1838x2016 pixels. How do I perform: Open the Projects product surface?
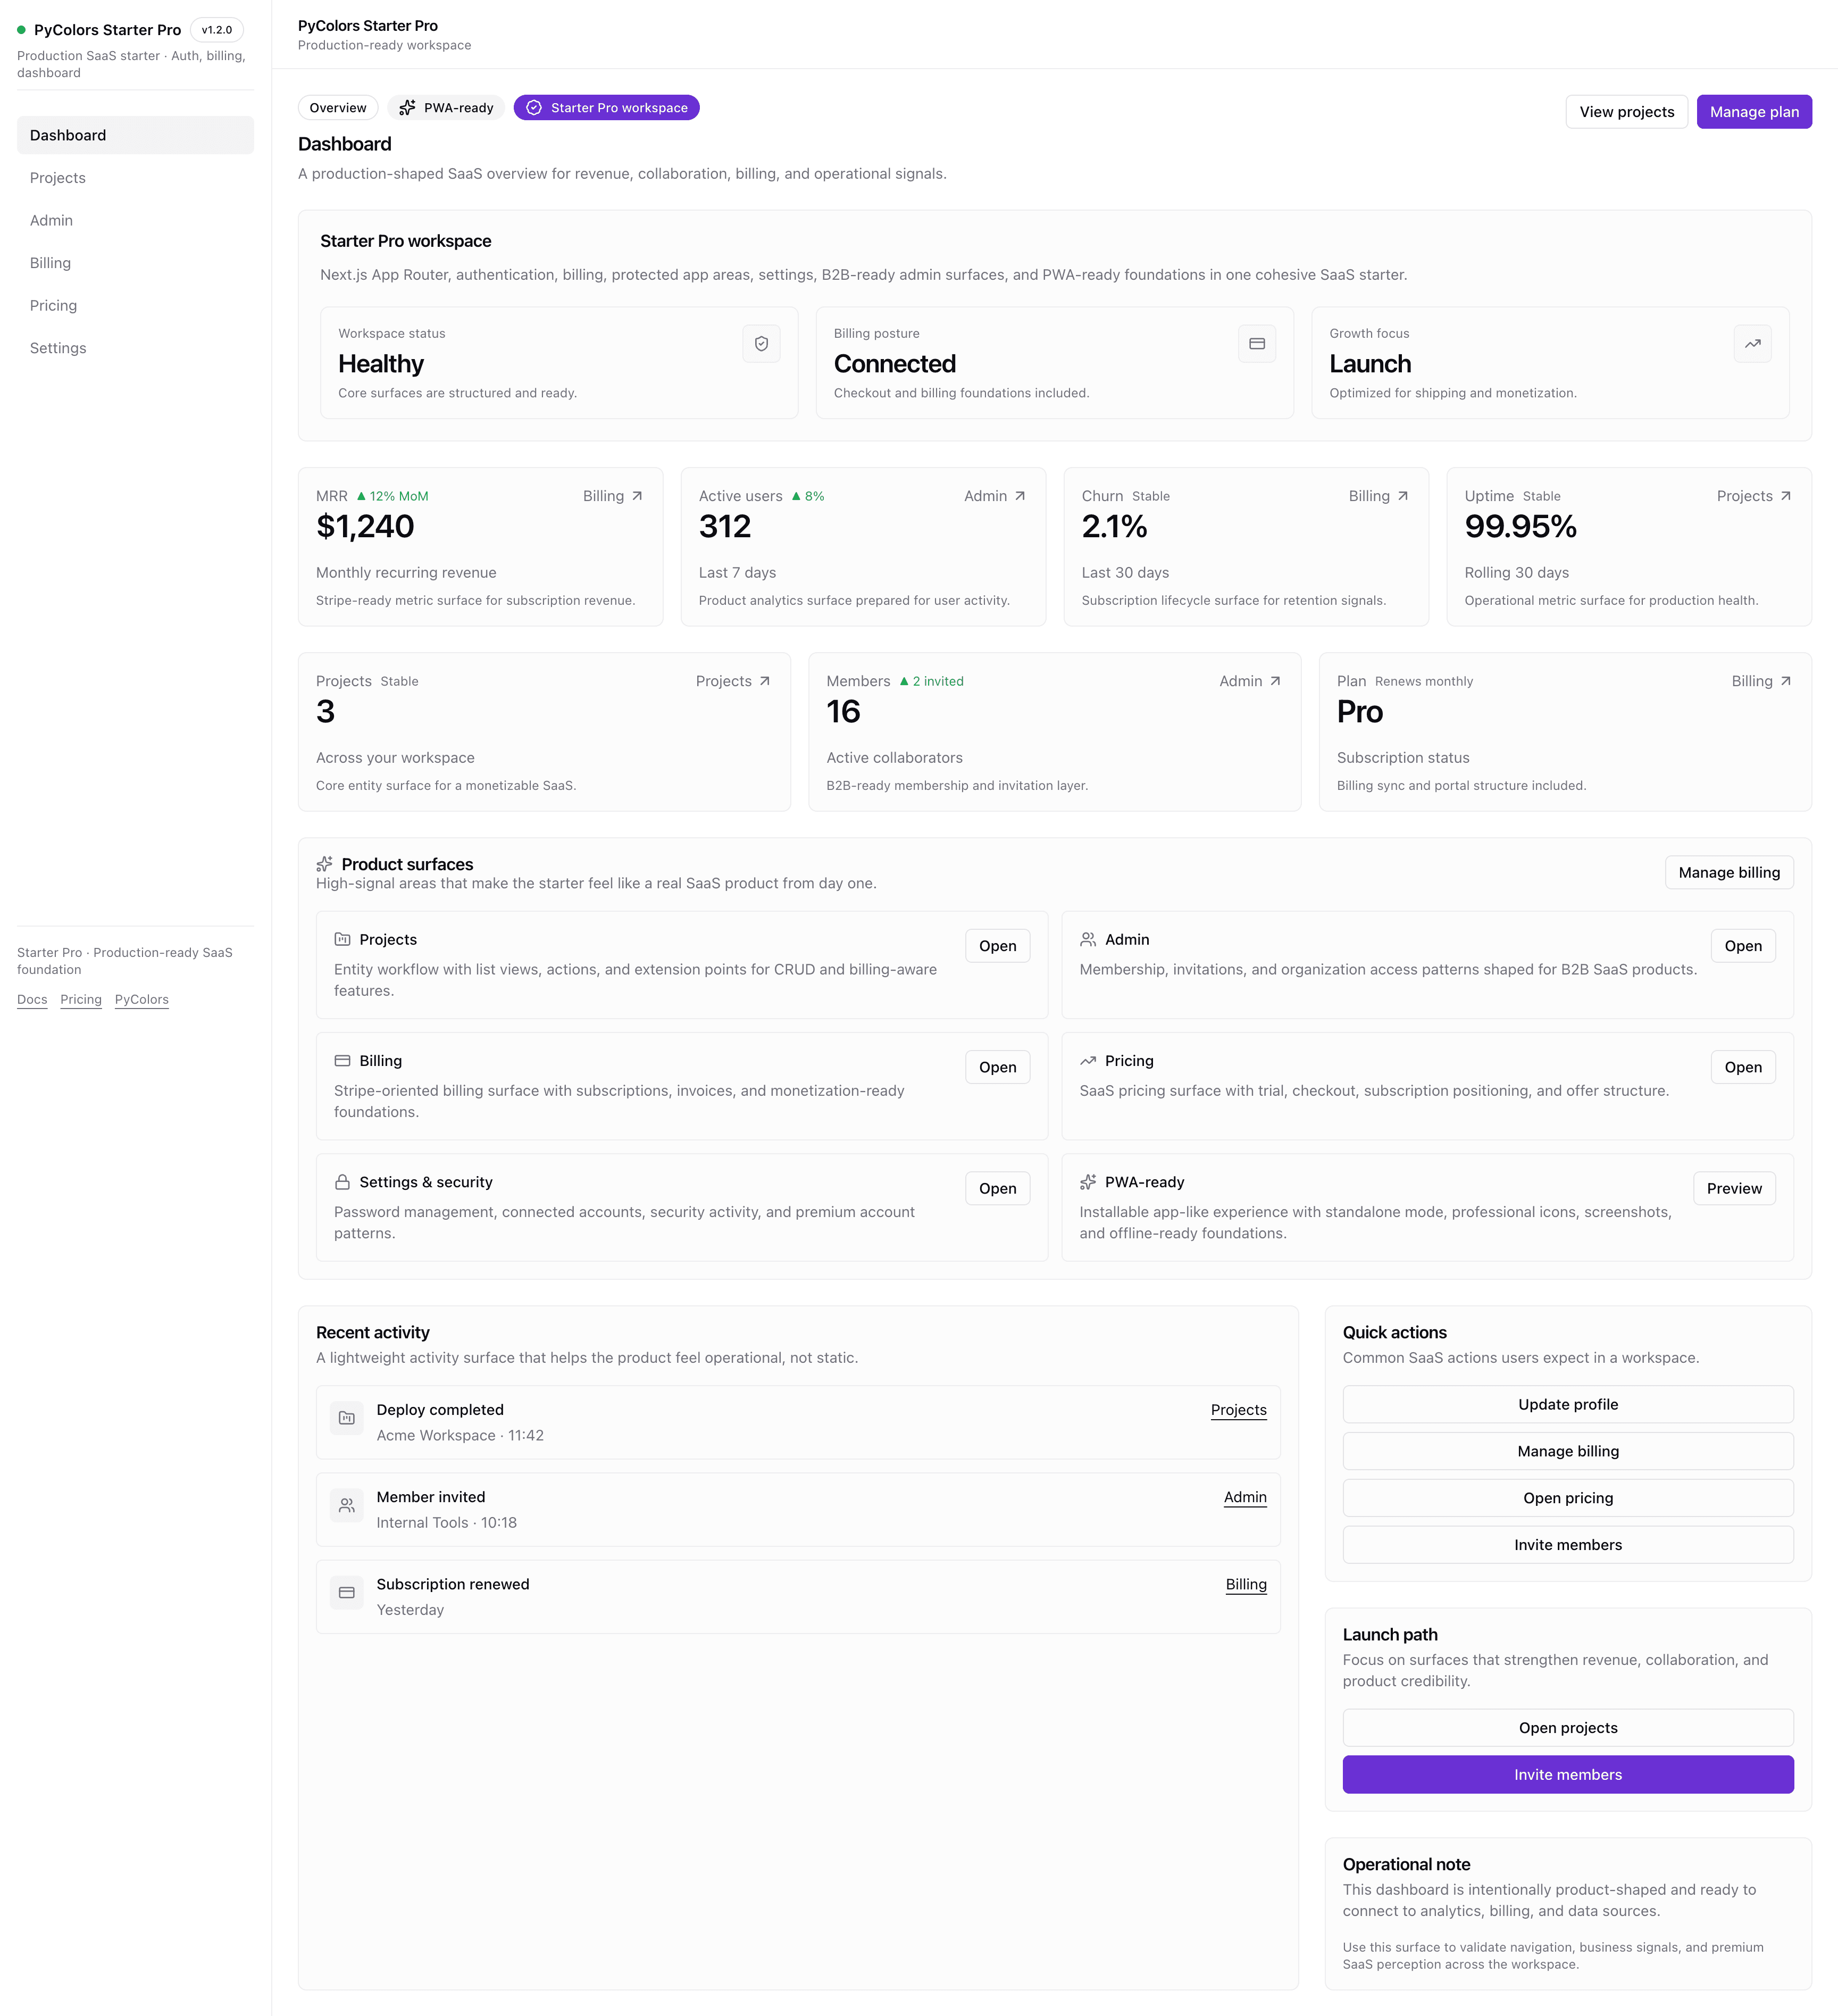(x=997, y=946)
